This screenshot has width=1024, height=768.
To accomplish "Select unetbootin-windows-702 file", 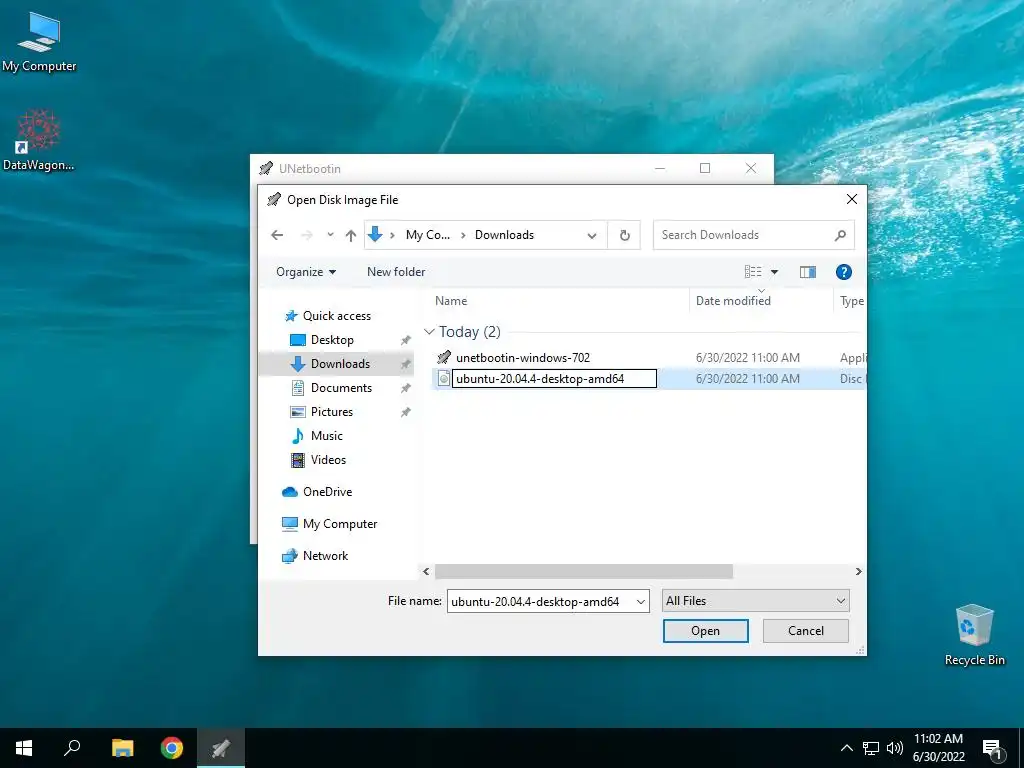I will [523, 358].
